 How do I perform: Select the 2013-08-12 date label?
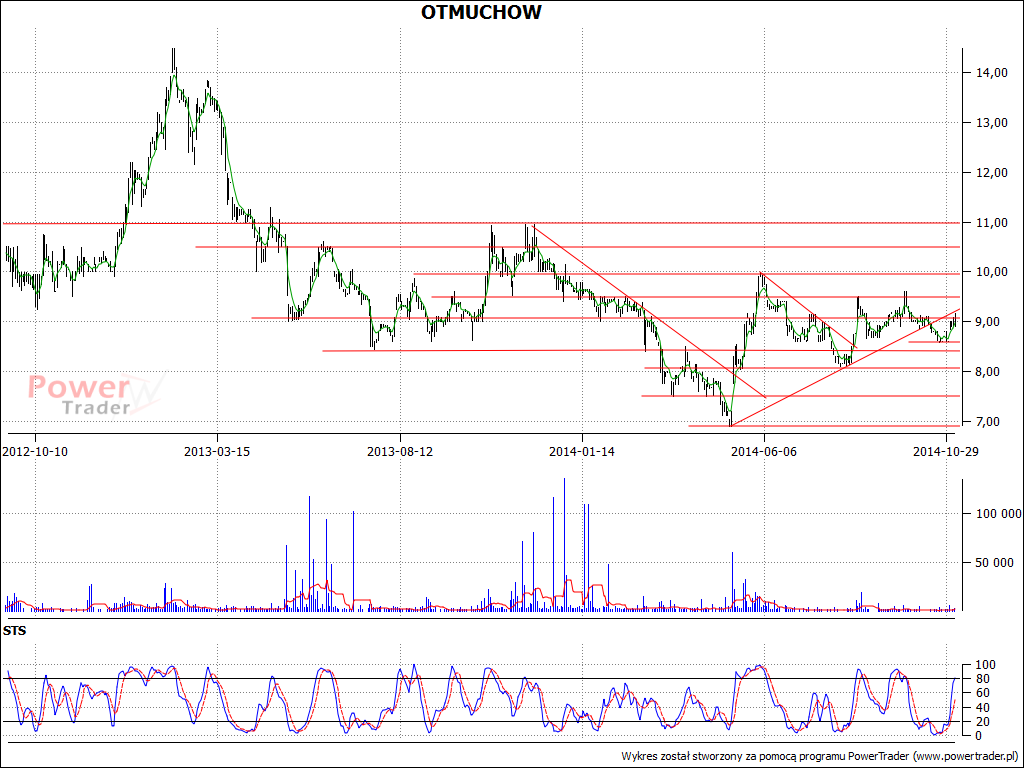coord(400,451)
